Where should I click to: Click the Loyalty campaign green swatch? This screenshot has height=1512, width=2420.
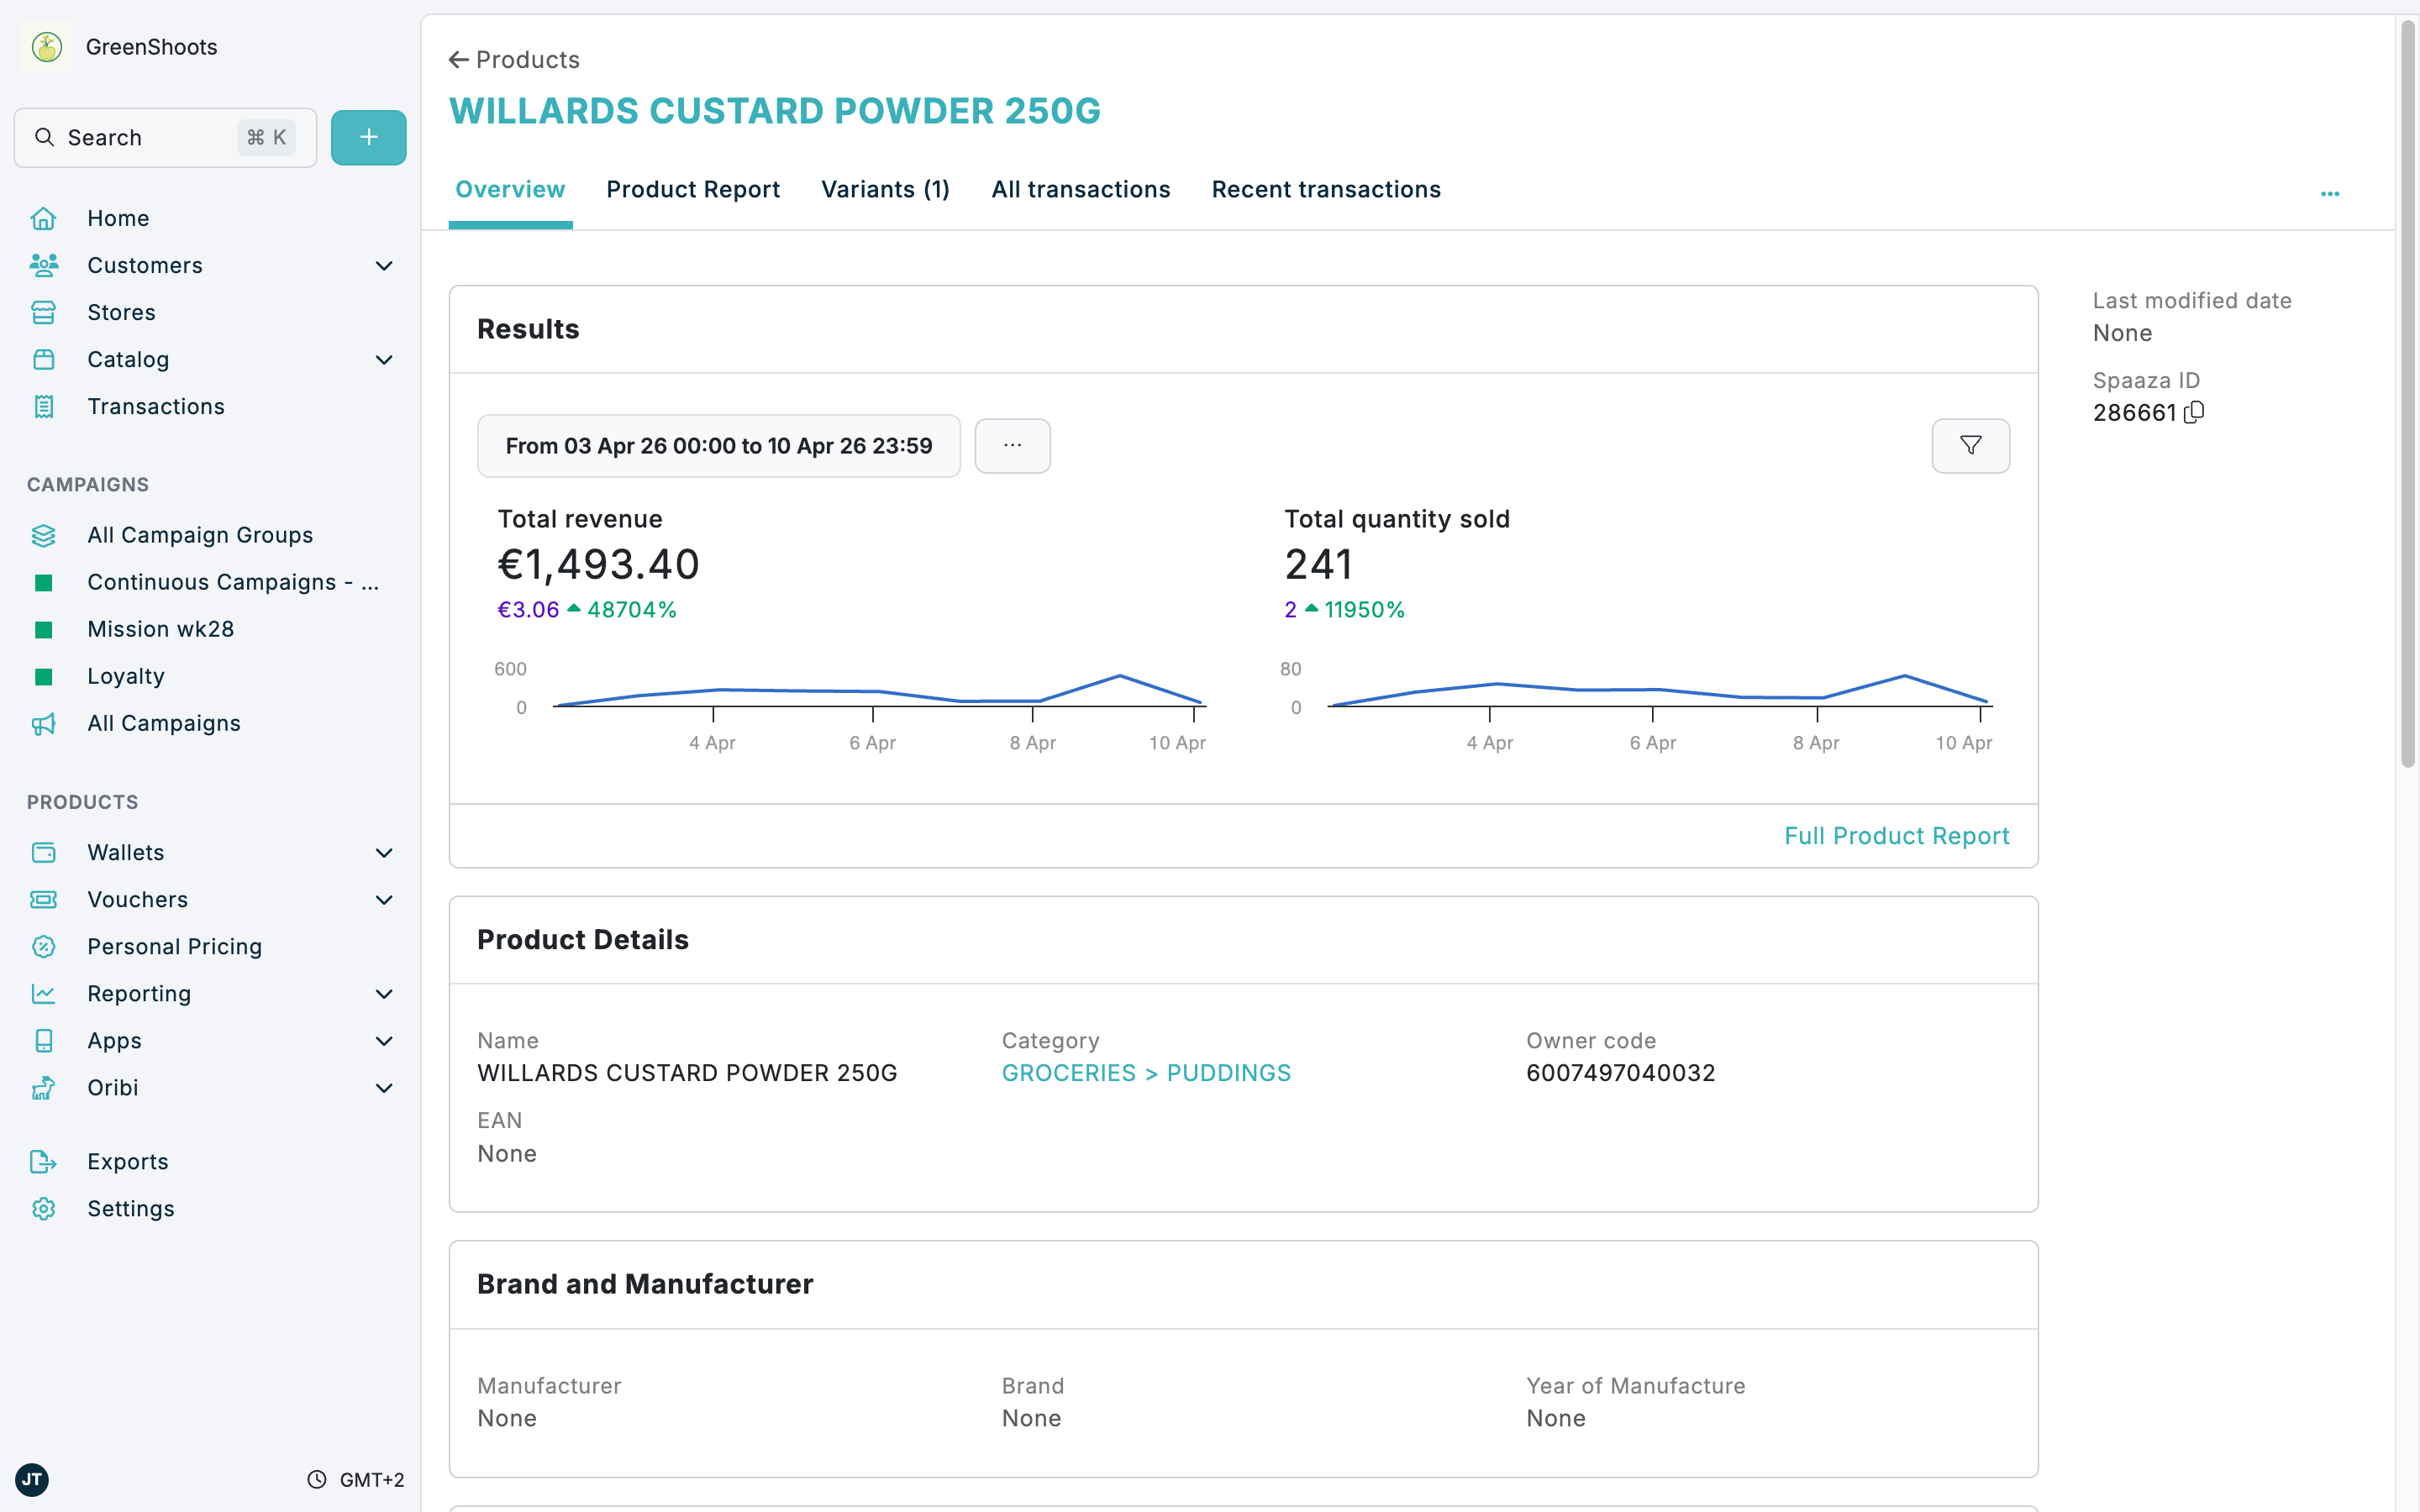tap(44, 676)
